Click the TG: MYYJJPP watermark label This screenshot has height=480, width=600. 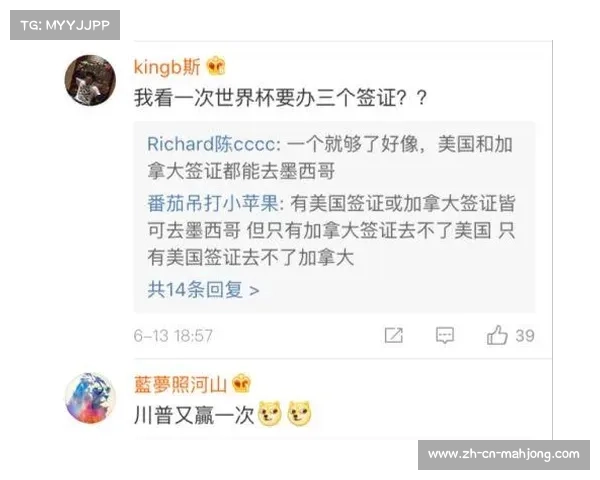(65, 25)
